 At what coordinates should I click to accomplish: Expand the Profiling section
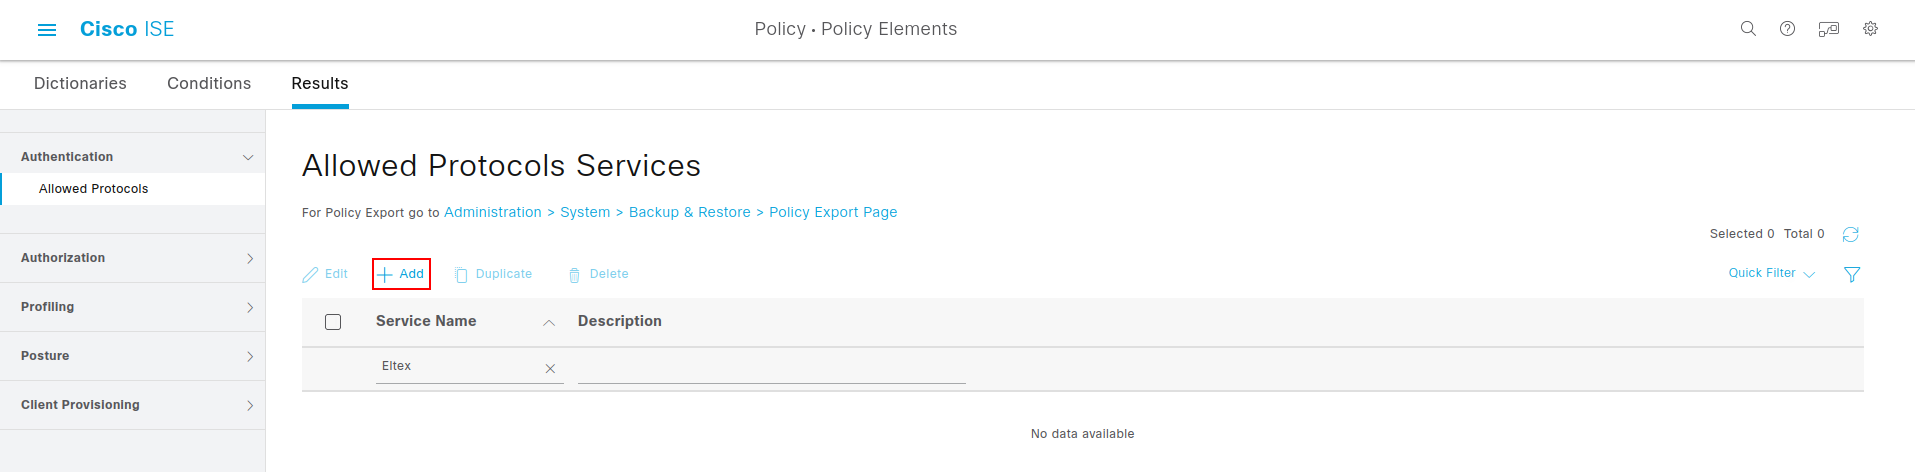(x=249, y=307)
